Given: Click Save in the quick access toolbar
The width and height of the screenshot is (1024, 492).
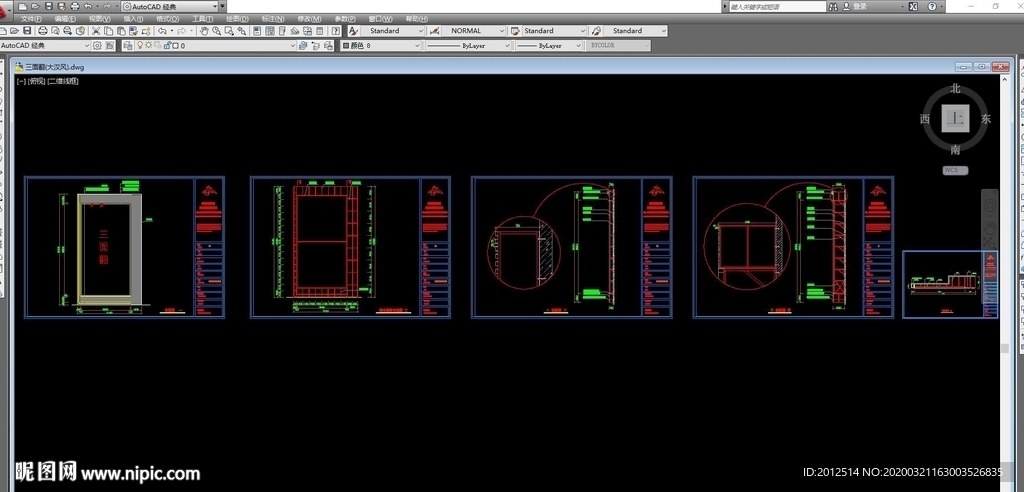Looking at the screenshot, I should [49, 7].
